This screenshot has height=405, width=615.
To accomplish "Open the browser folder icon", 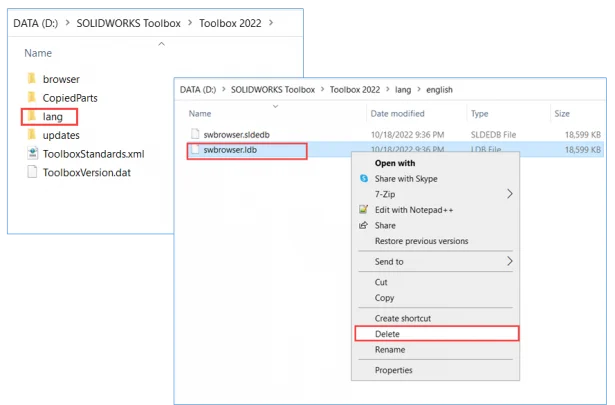I will 31,79.
